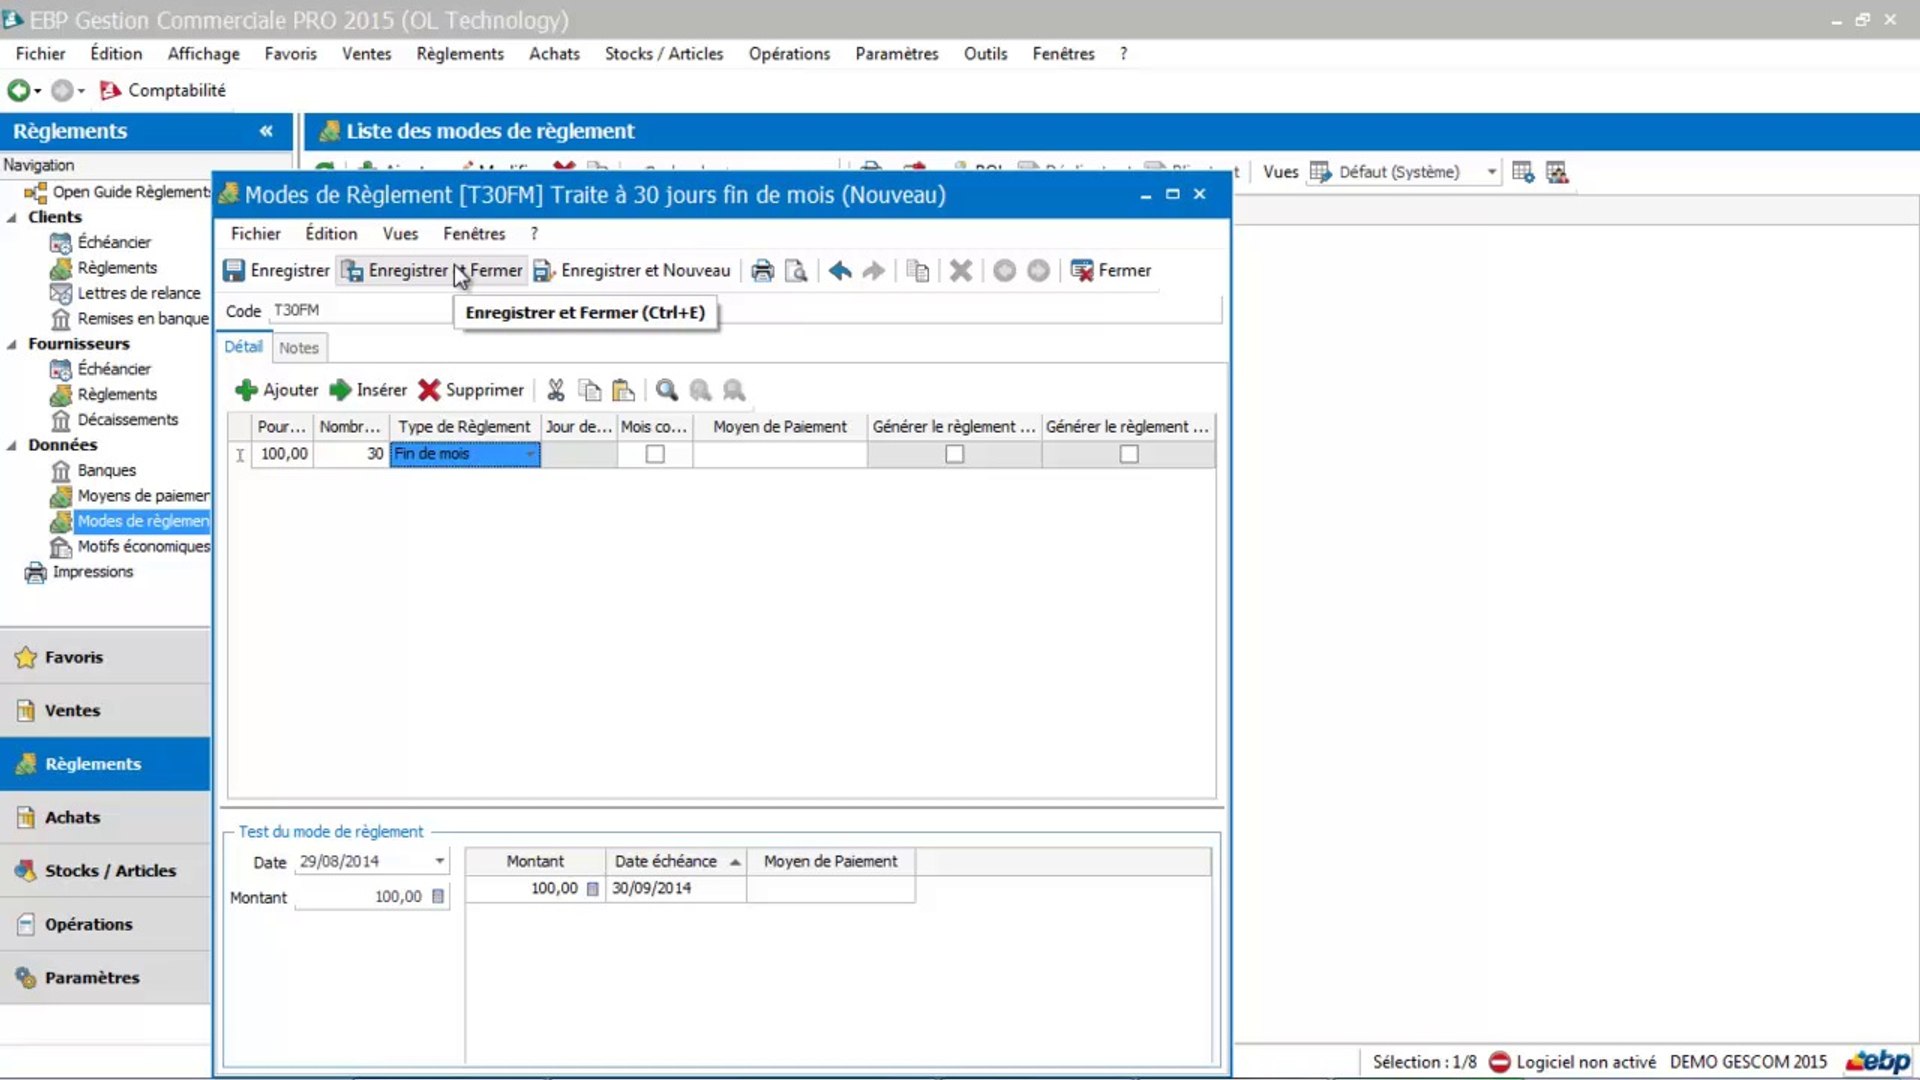
Task: Check the second Générer le règlement checkbox
Action: 1129,454
